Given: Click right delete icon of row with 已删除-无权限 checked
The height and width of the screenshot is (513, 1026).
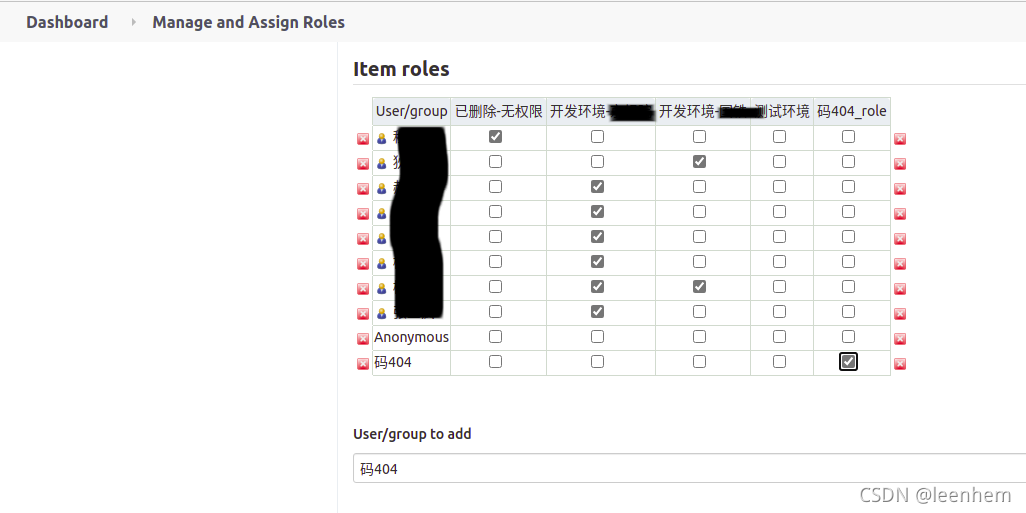Looking at the screenshot, I should pos(900,139).
